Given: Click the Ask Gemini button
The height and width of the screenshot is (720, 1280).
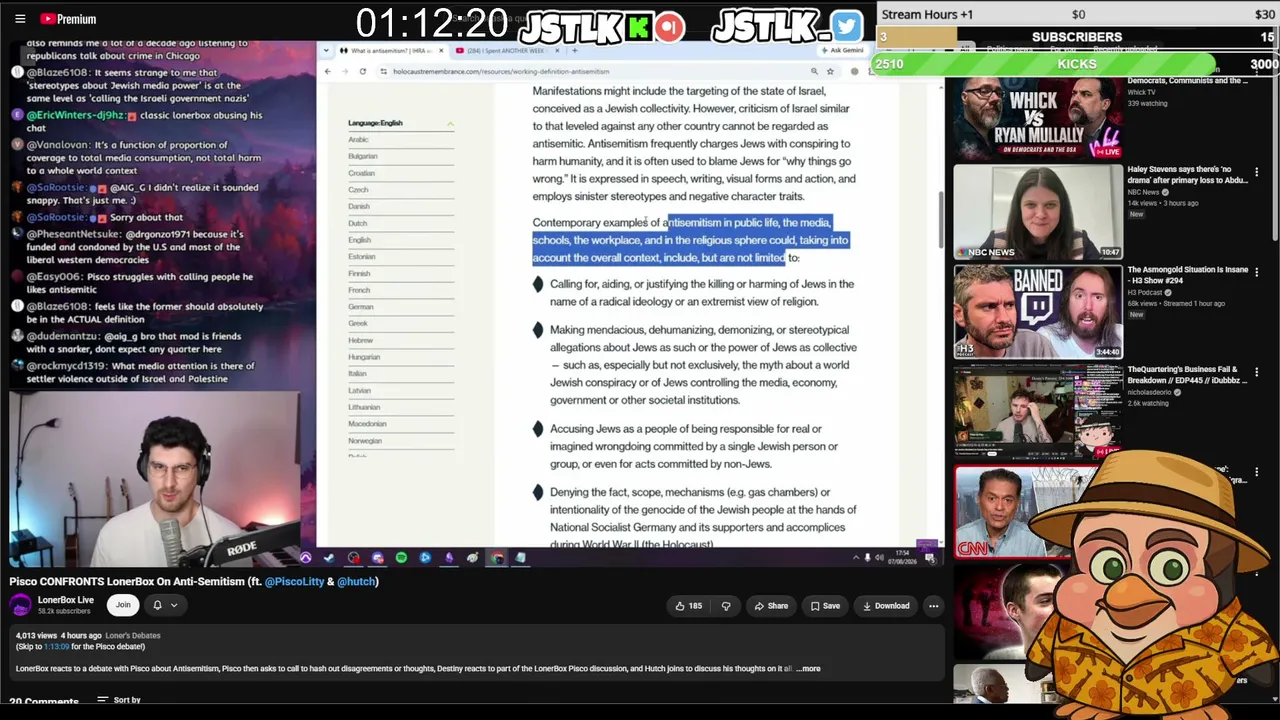Looking at the screenshot, I should click(842, 50).
